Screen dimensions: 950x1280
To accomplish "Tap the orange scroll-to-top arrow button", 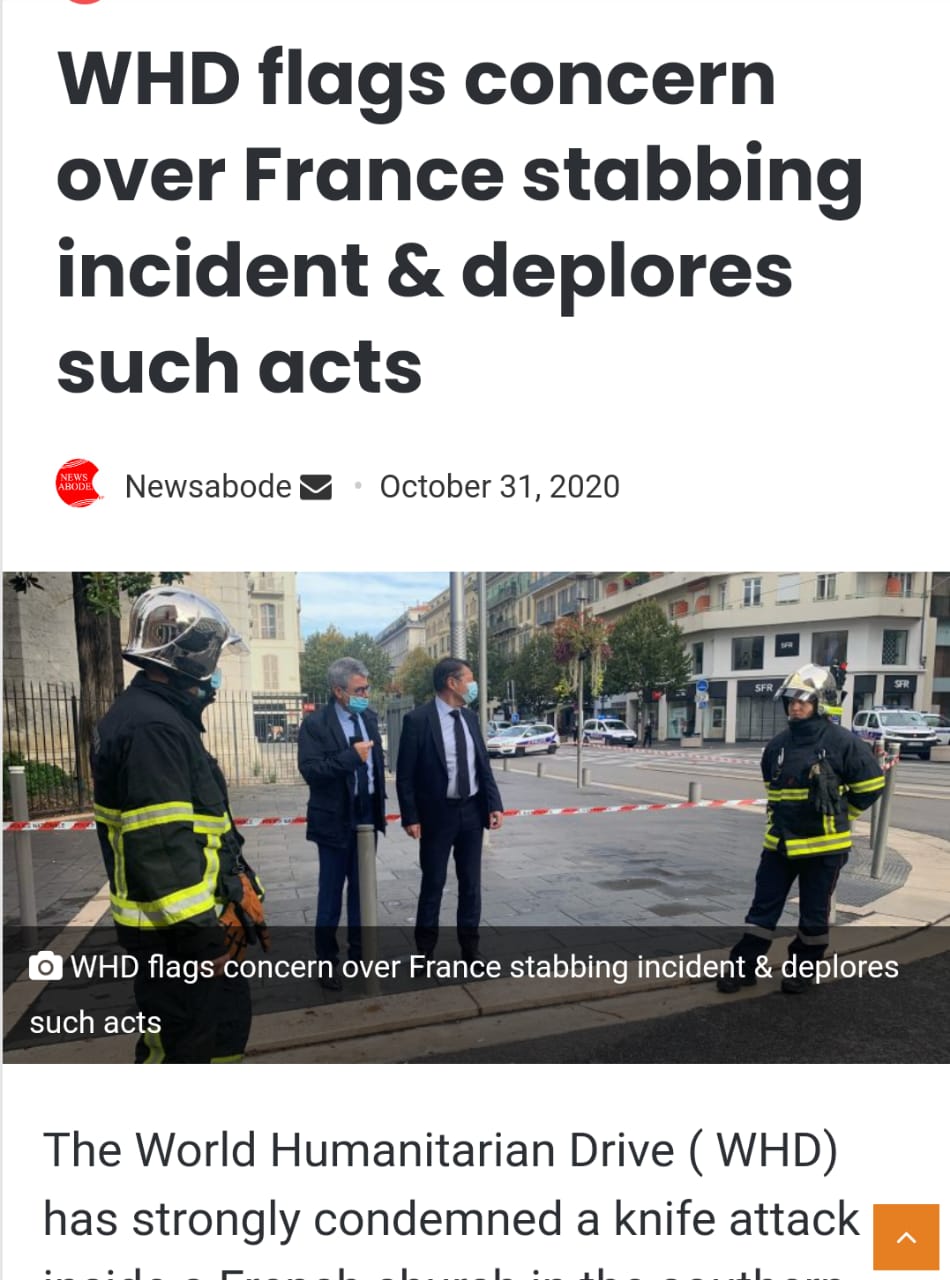I will coord(906,1237).
